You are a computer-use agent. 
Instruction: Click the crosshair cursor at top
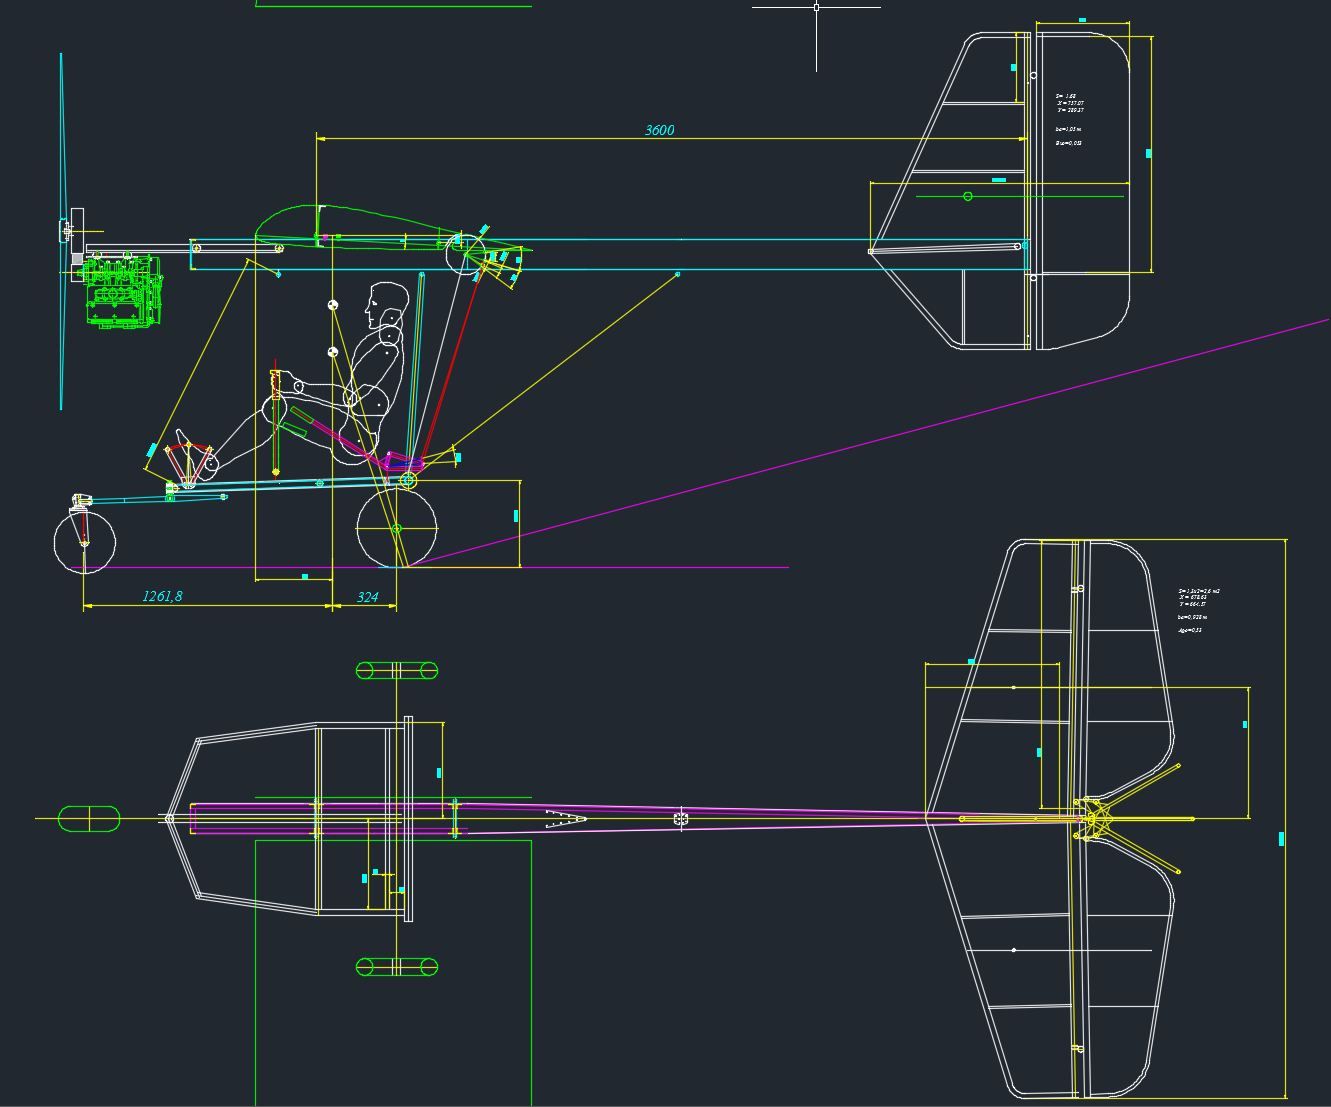coord(816,7)
